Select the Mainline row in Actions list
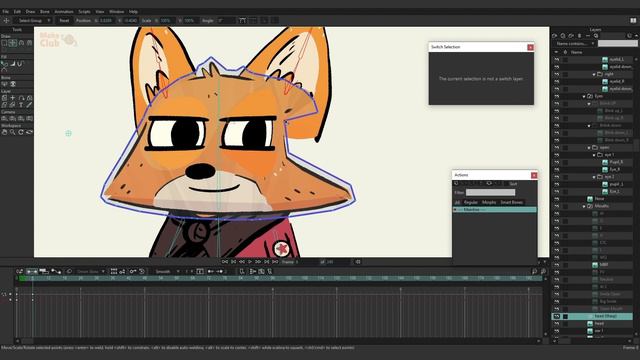 point(495,210)
